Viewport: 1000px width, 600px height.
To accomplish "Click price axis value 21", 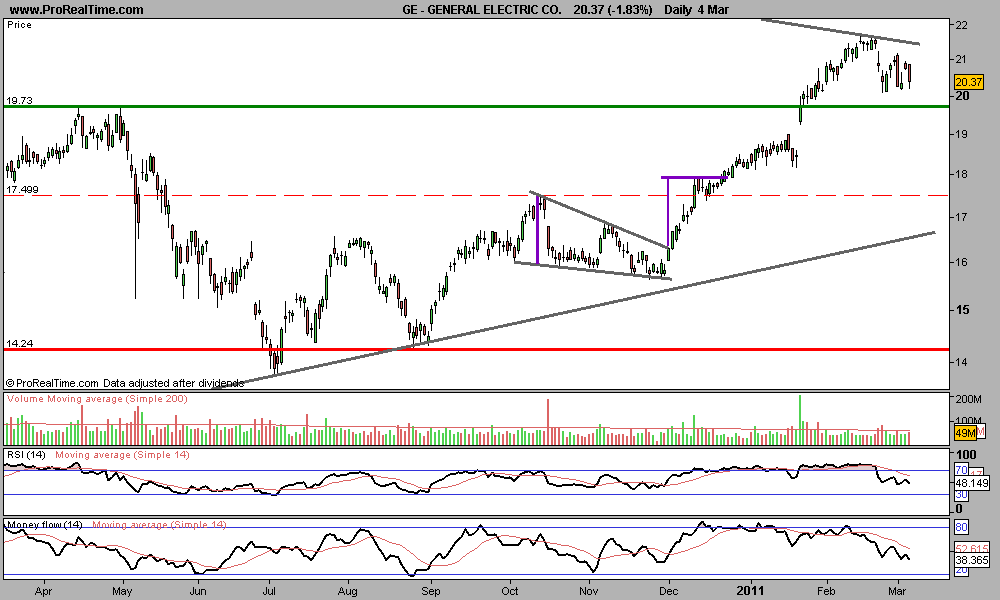I will click(962, 59).
